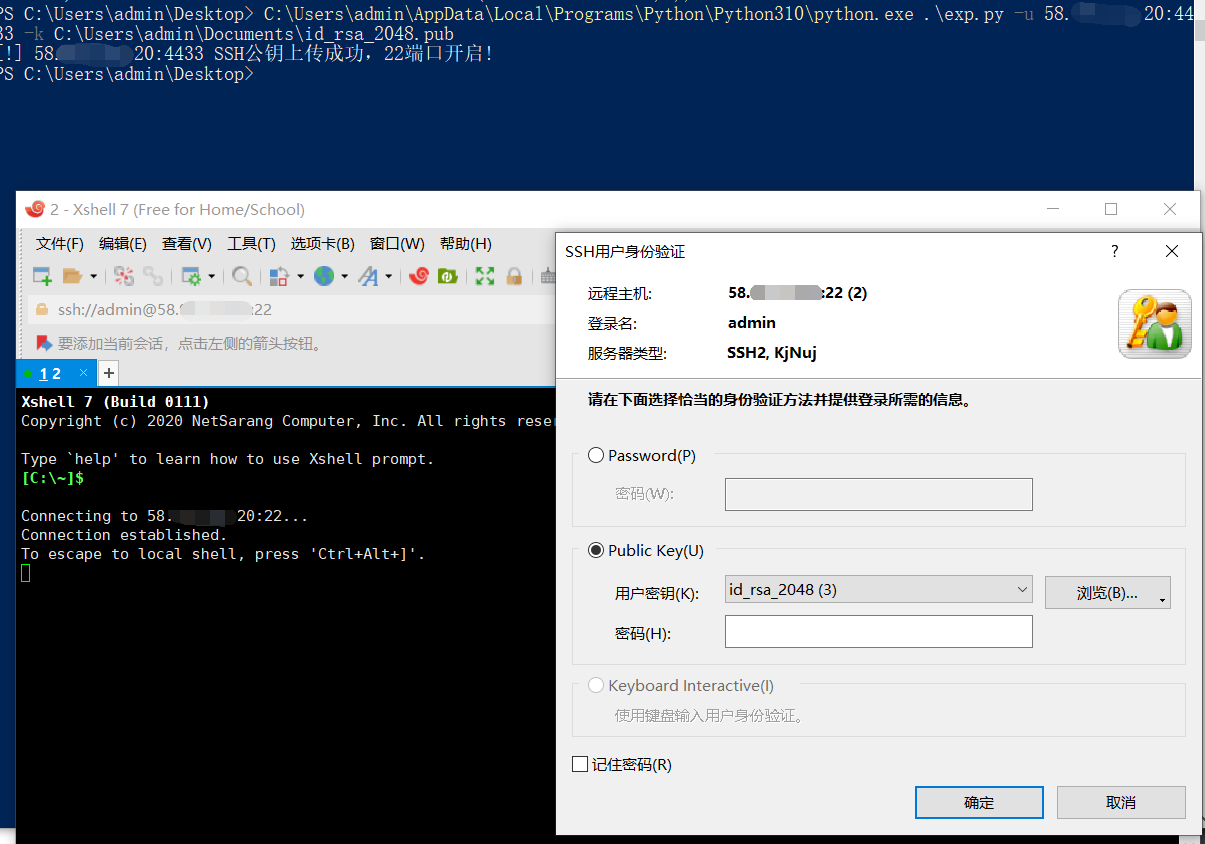Screen dimensions: 1205x844
Task: Click the keyboard icon in Xshell toolbar
Action: pyautogui.click(x=547, y=276)
